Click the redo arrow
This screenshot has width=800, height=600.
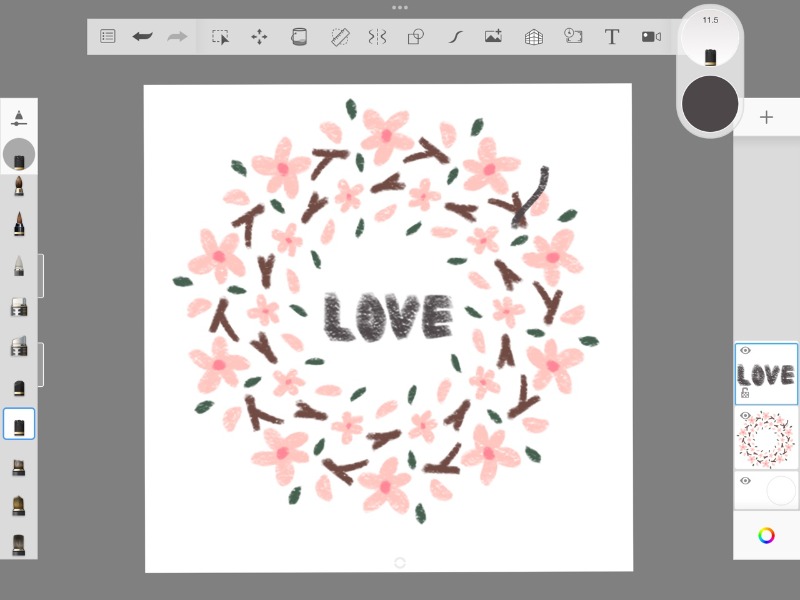pos(177,36)
